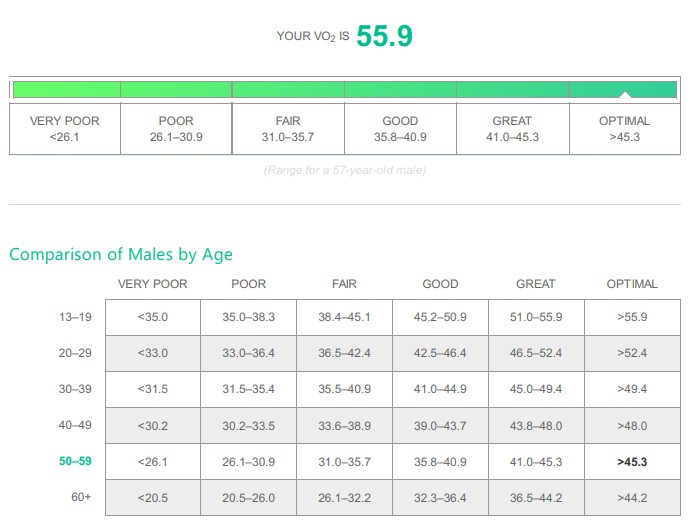Viewport: 692px width, 529px height.
Task: Select the VERY POOR <26.1 scale box
Action: coord(65,129)
